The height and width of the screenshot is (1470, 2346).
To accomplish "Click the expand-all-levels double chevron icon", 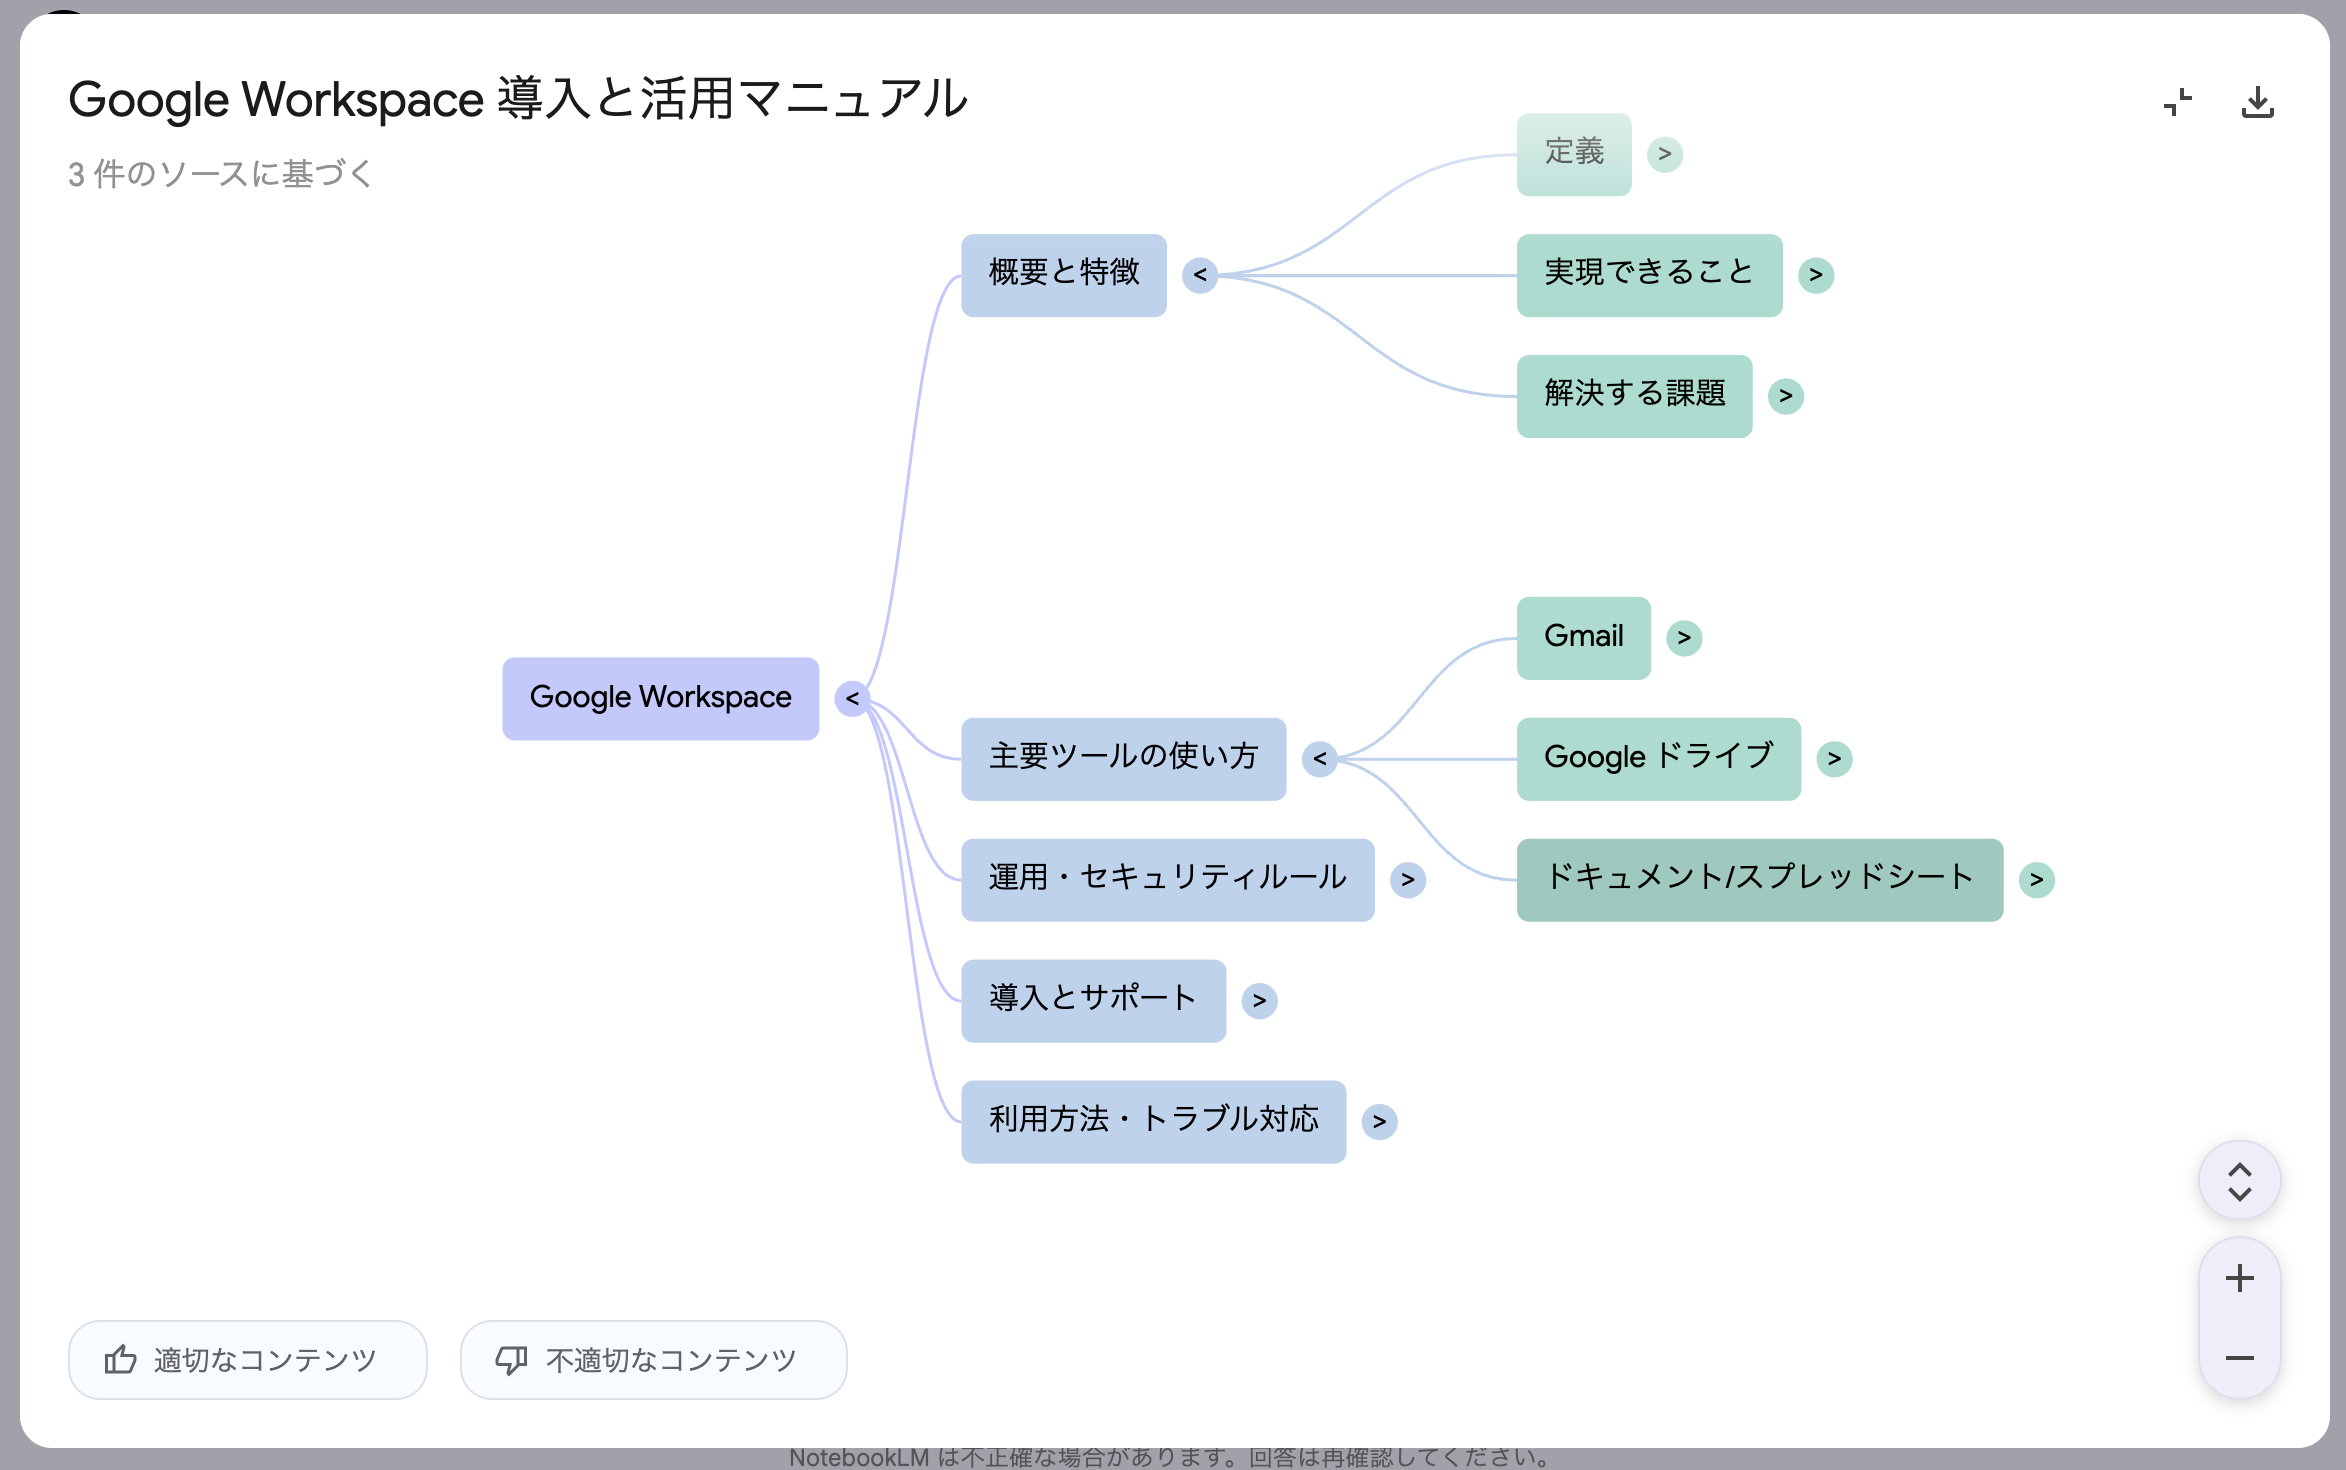I will point(2239,1179).
